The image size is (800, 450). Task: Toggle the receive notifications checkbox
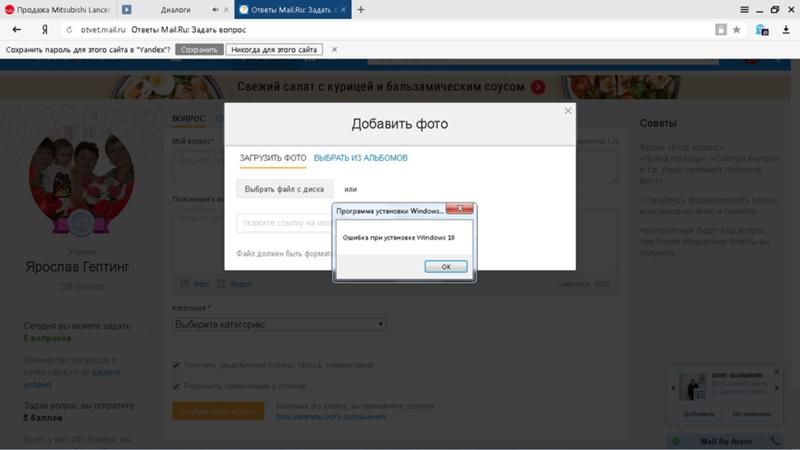click(176, 365)
